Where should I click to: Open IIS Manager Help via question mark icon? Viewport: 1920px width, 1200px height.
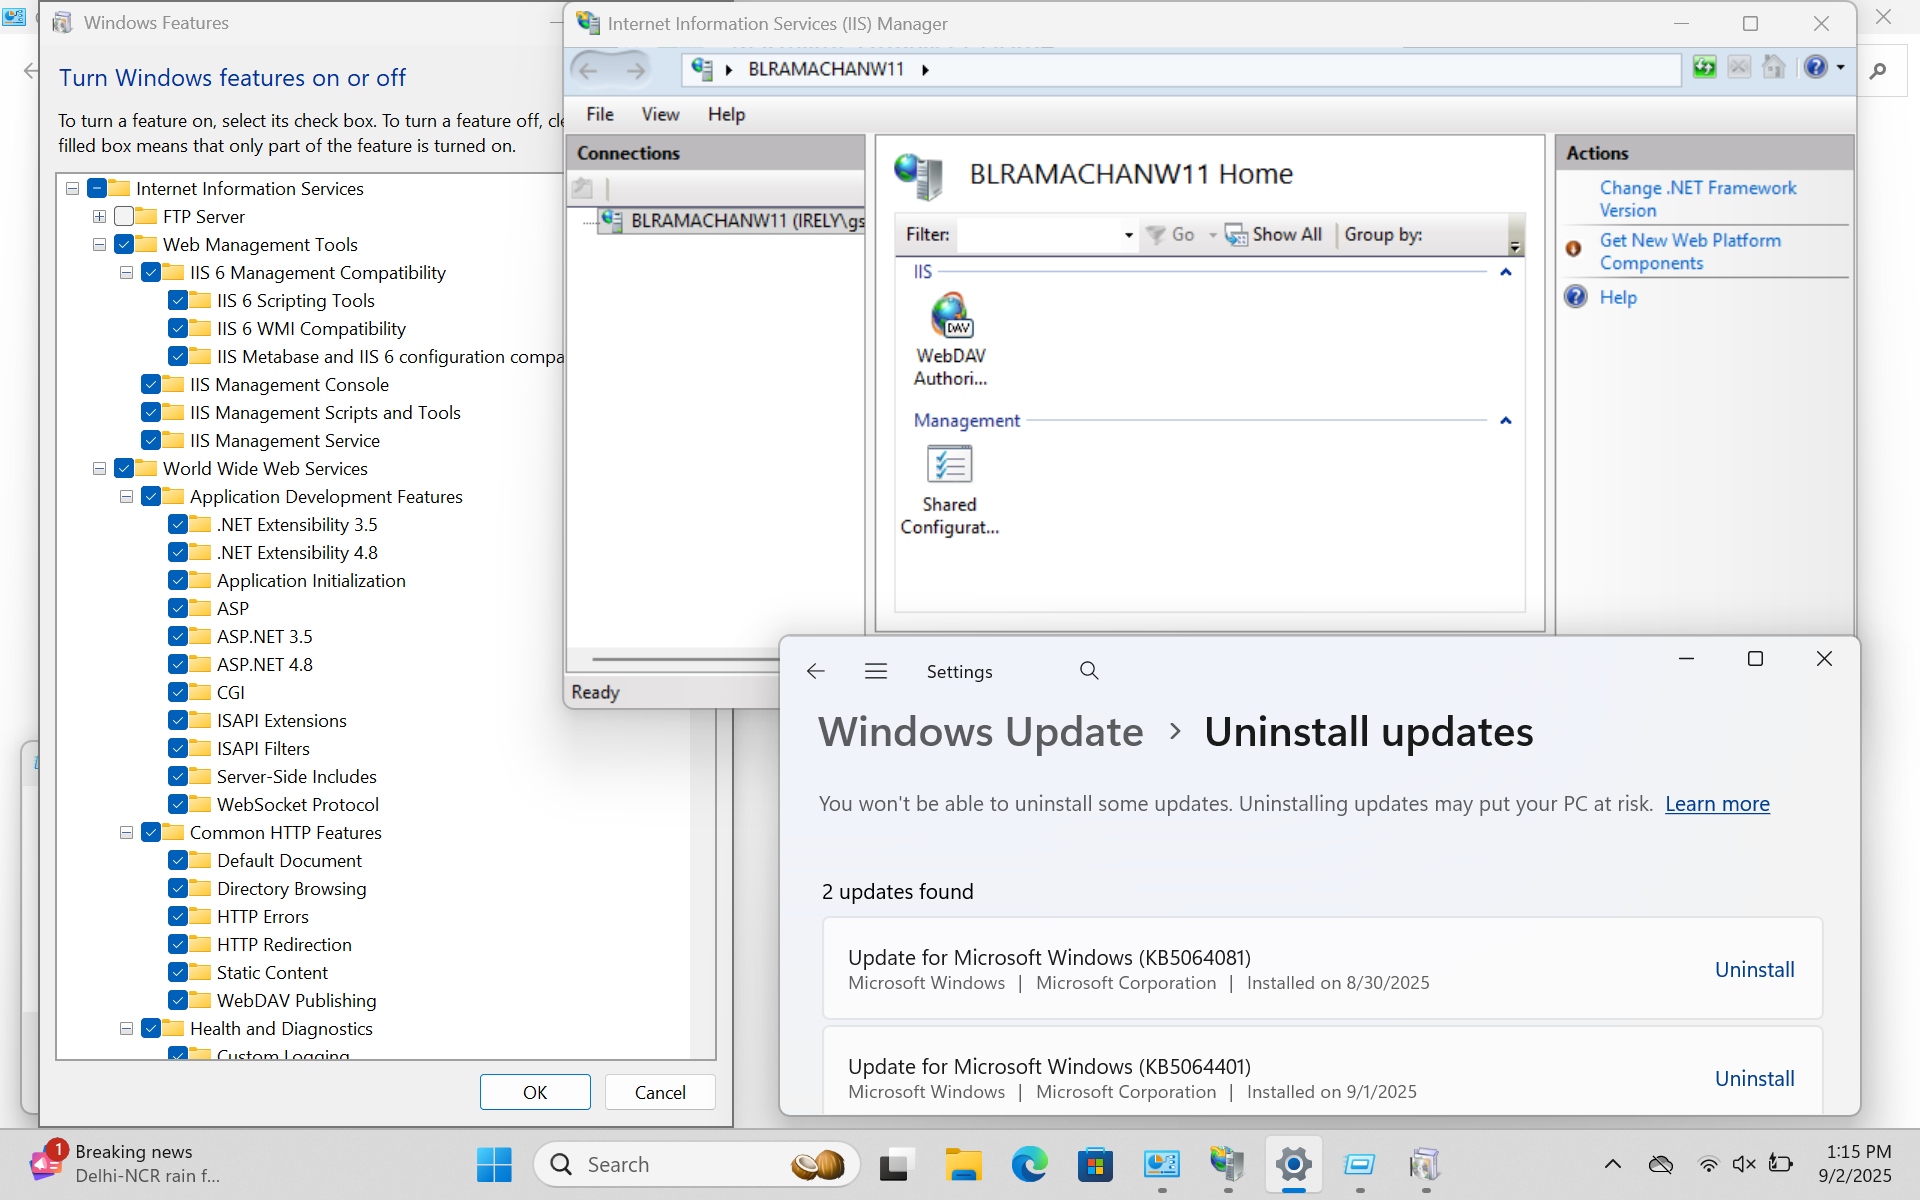coord(1817,66)
